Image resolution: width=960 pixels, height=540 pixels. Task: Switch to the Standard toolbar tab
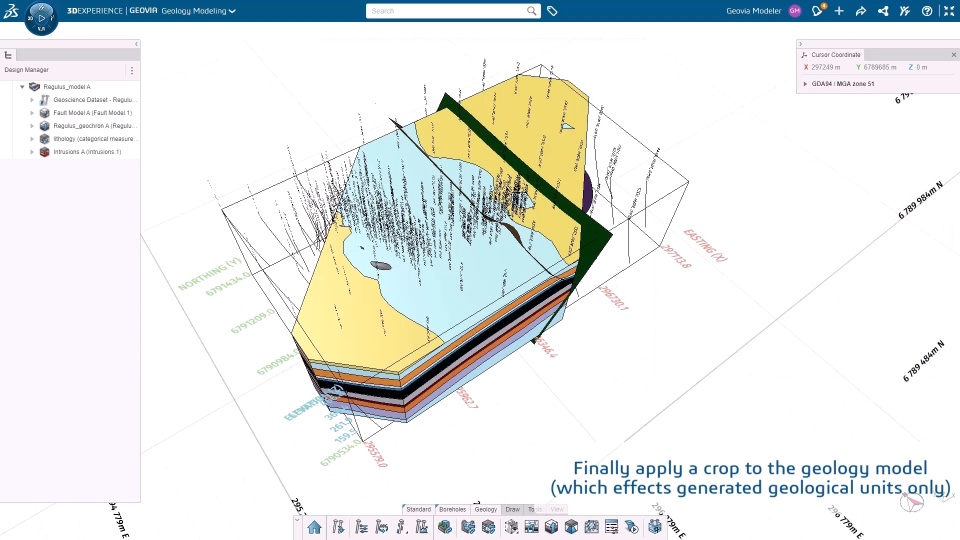pyautogui.click(x=418, y=509)
